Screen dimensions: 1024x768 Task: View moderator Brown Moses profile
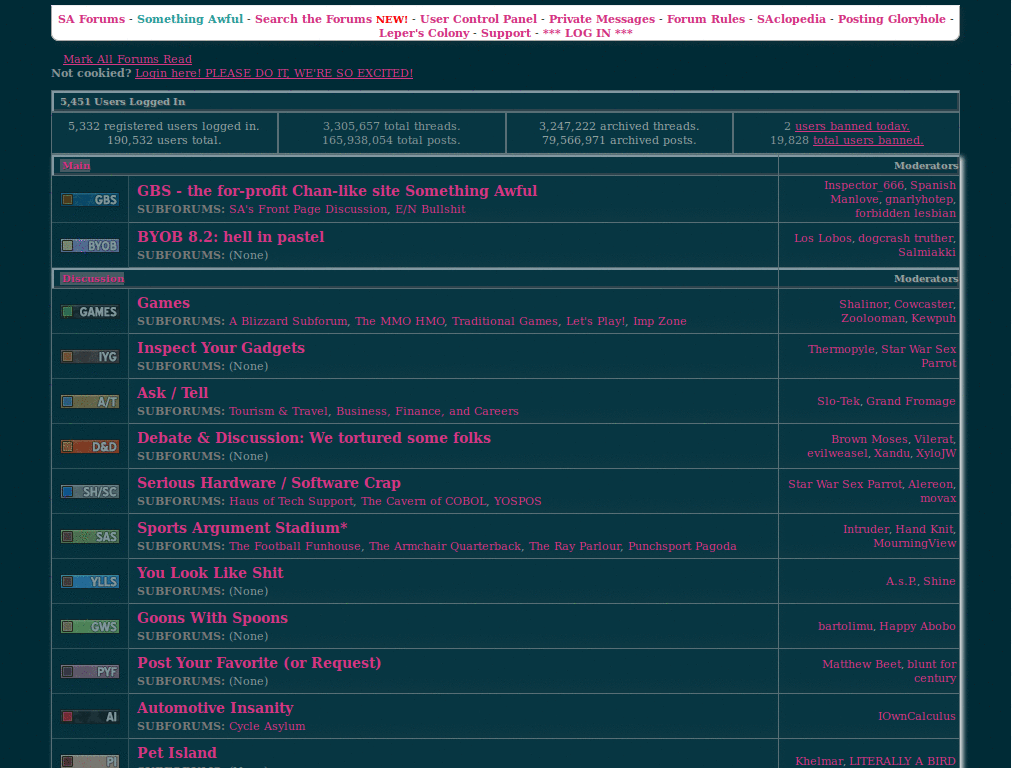[869, 440]
